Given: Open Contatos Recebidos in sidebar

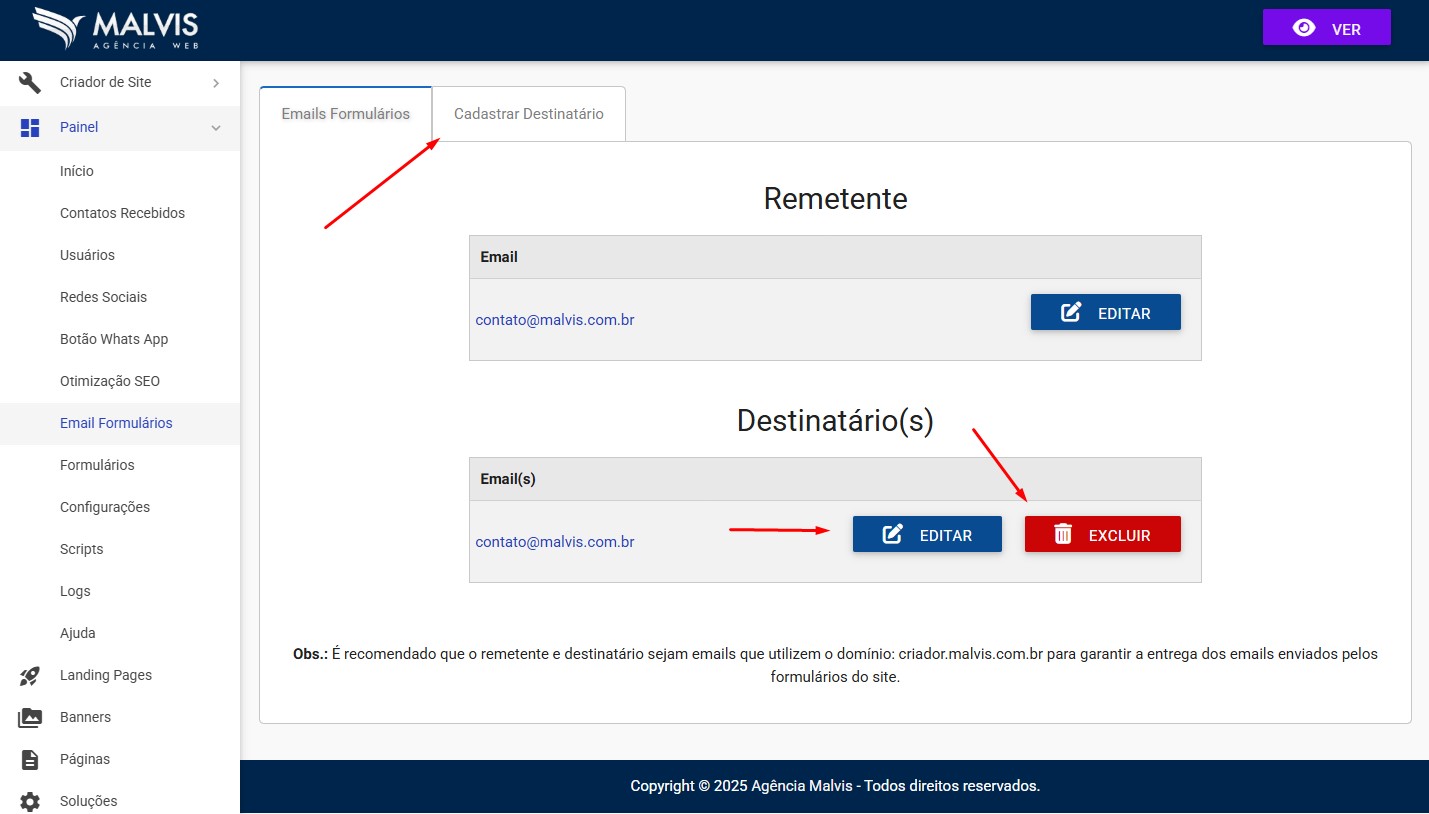Looking at the screenshot, I should click(x=122, y=213).
